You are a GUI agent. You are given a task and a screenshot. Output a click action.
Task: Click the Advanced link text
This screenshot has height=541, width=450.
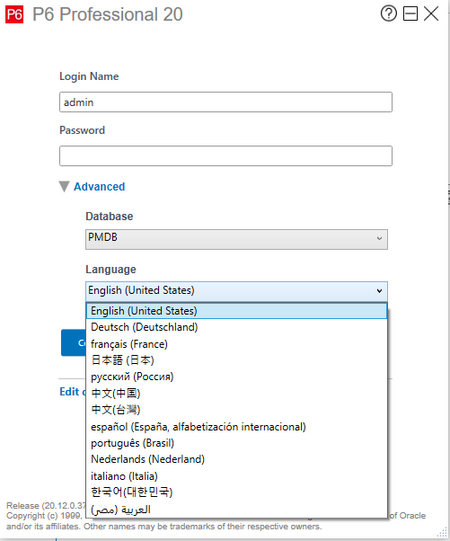click(x=99, y=187)
